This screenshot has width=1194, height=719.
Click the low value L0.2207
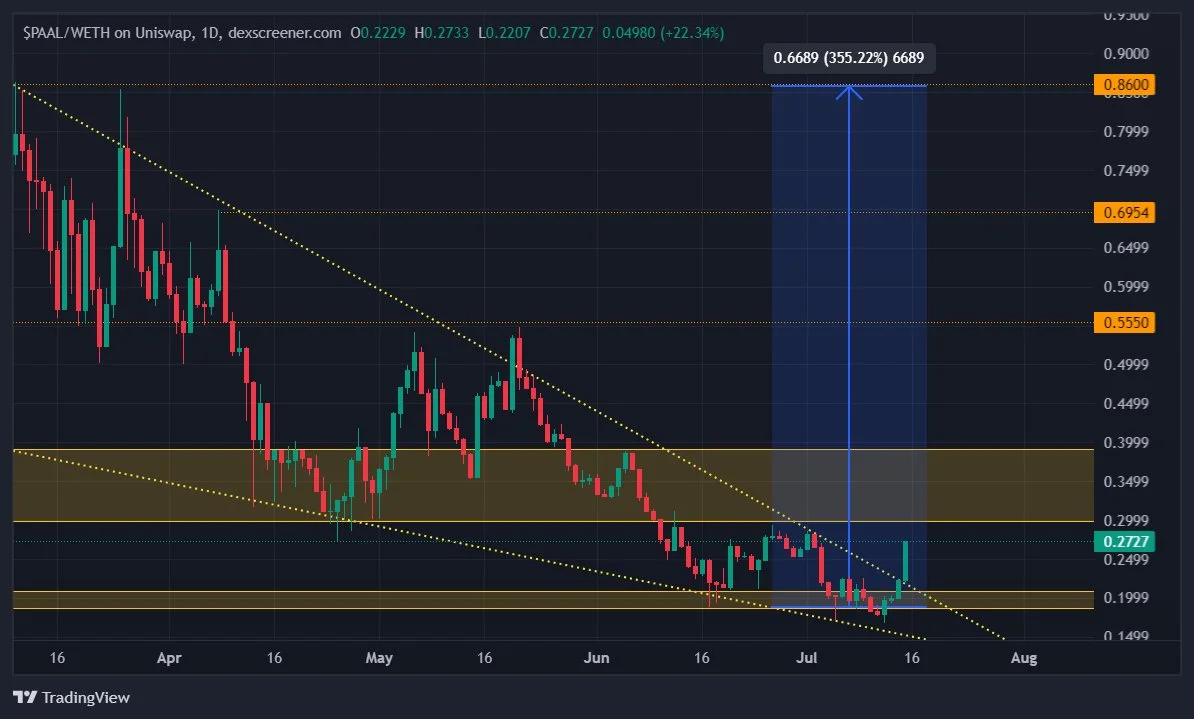point(504,33)
